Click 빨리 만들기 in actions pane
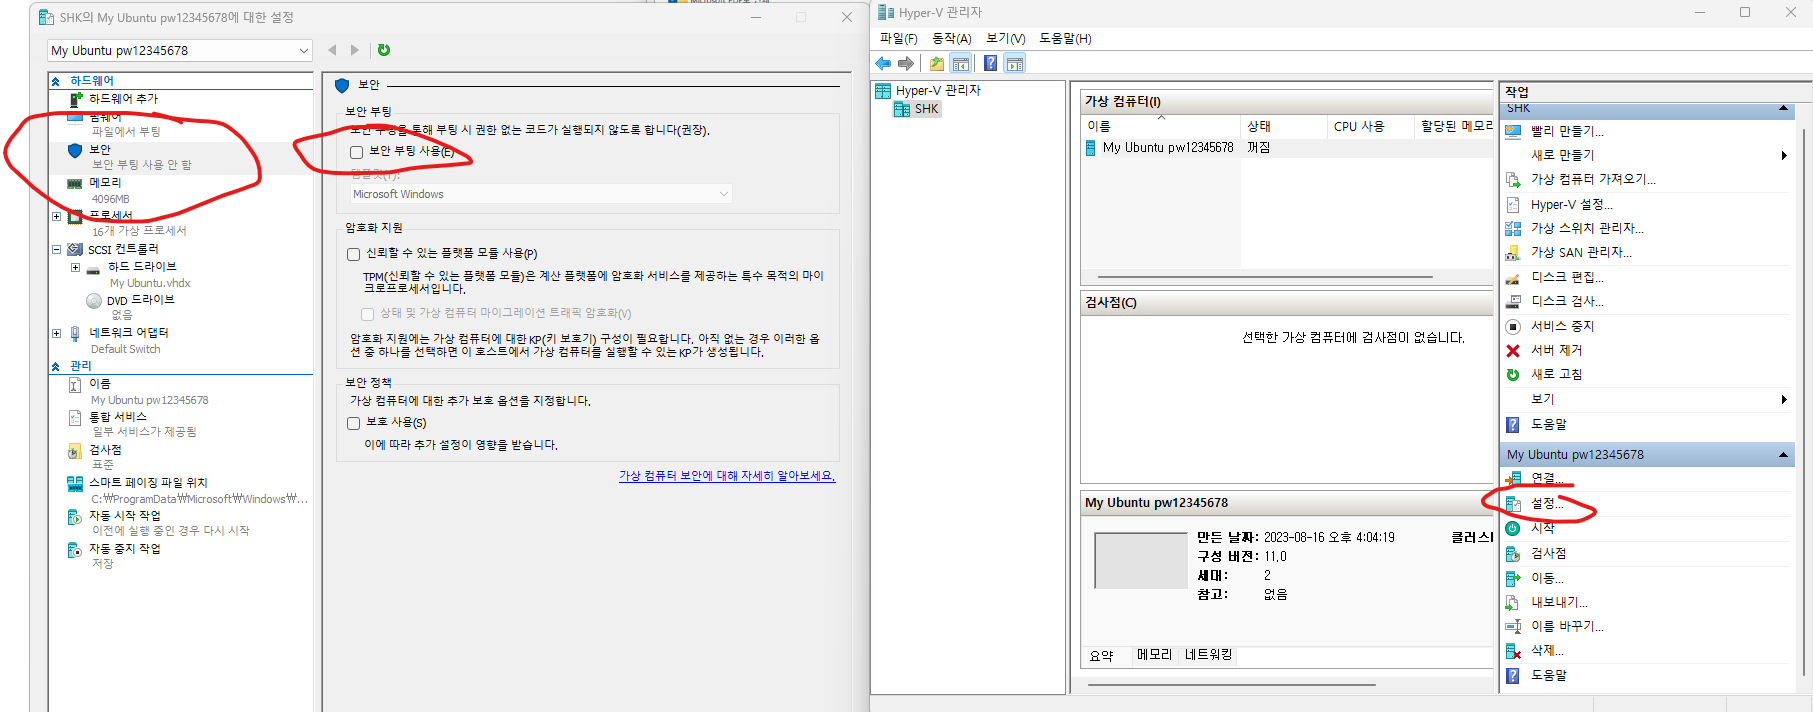The width and height of the screenshot is (1813, 712). click(x=1567, y=131)
